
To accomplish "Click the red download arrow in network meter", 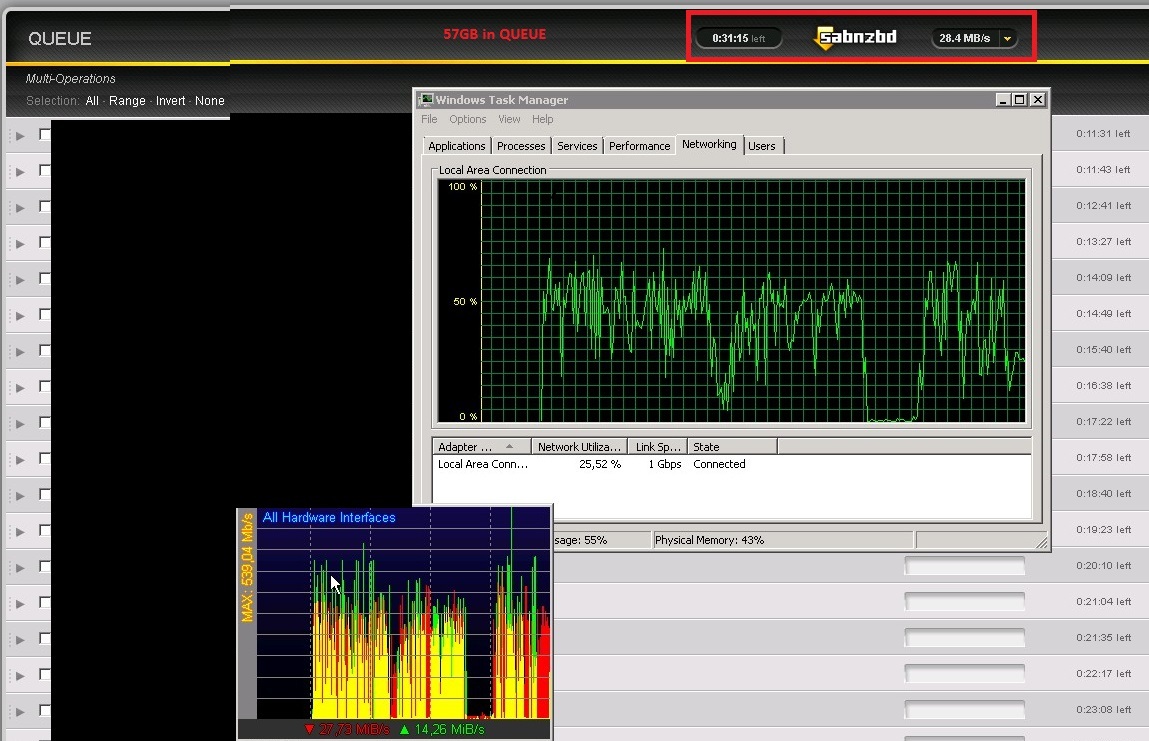I will tap(309, 729).
